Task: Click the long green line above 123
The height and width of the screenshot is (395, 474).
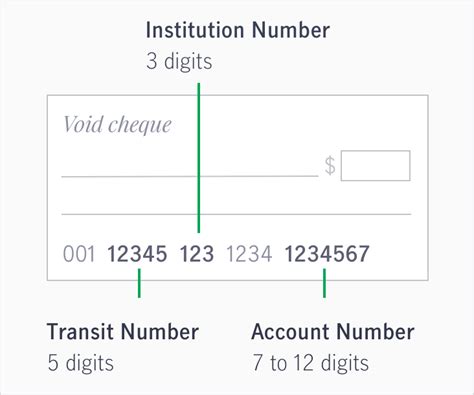Action: pos(199,158)
